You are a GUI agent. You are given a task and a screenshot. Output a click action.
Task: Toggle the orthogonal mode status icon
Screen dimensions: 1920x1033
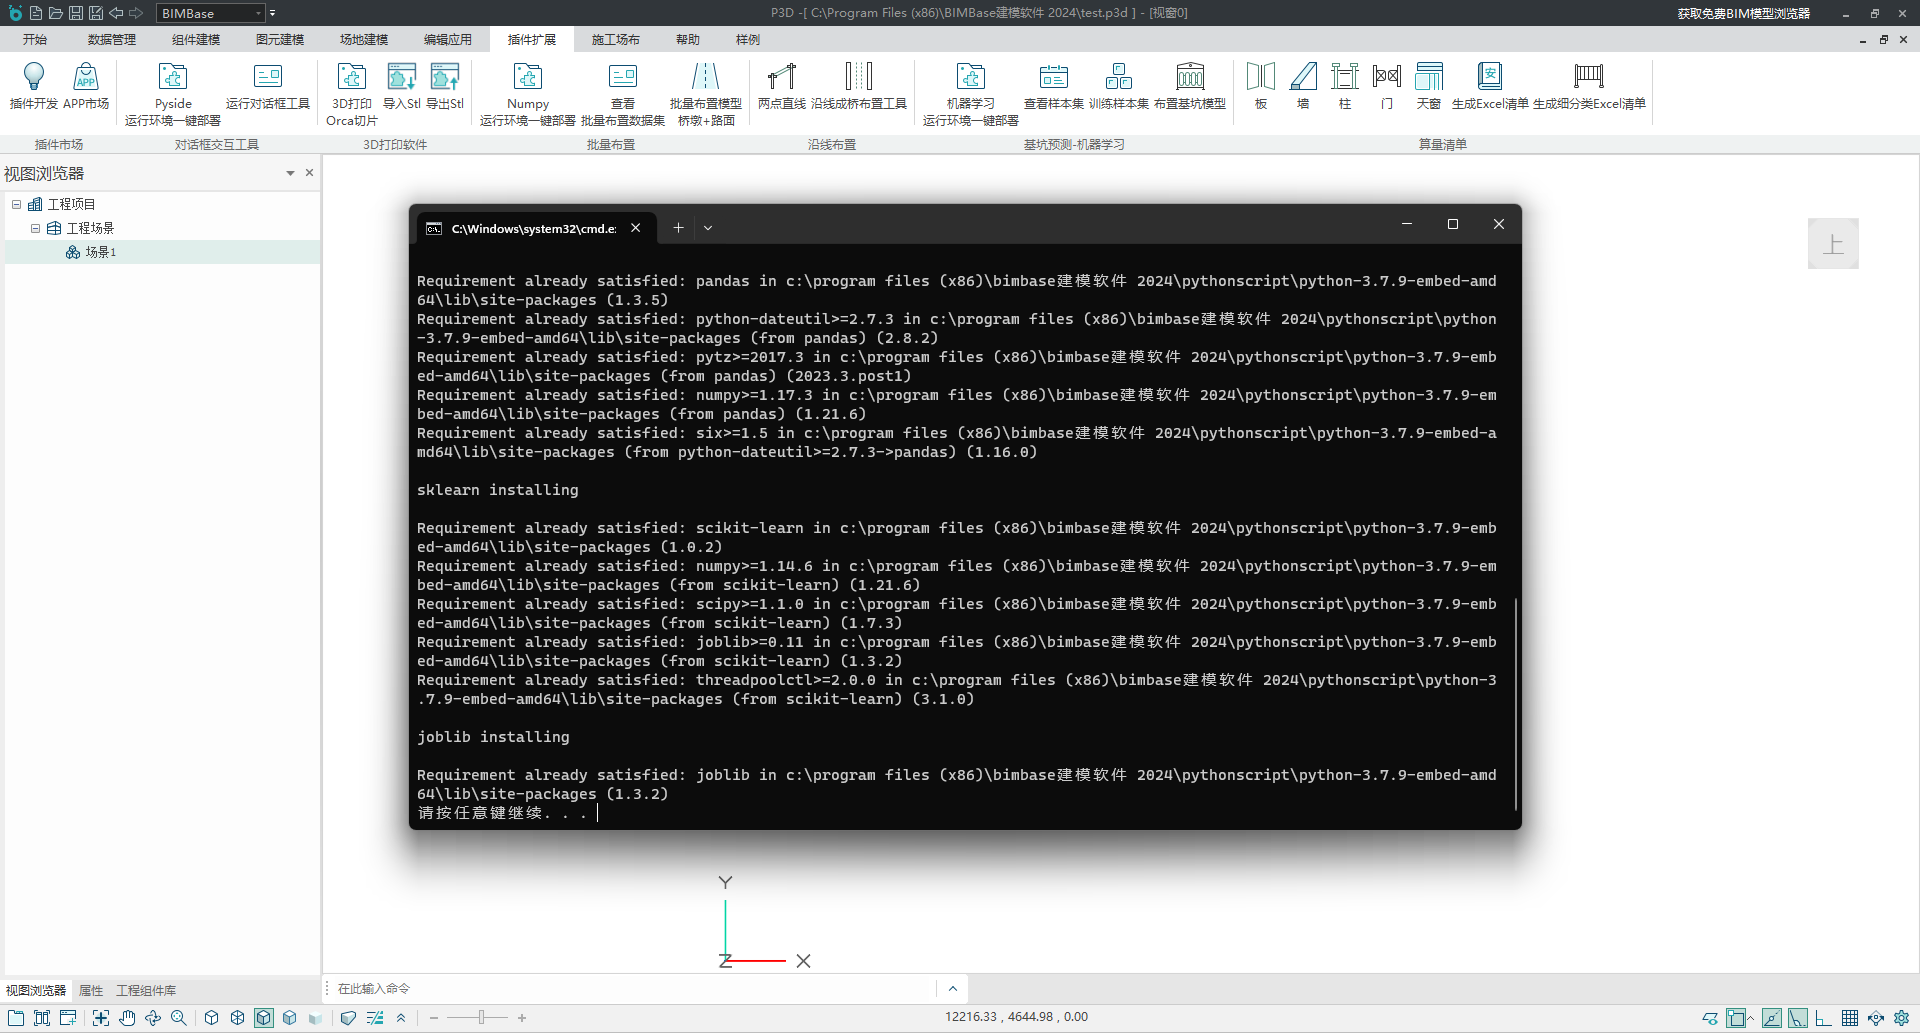pos(1824,1018)
